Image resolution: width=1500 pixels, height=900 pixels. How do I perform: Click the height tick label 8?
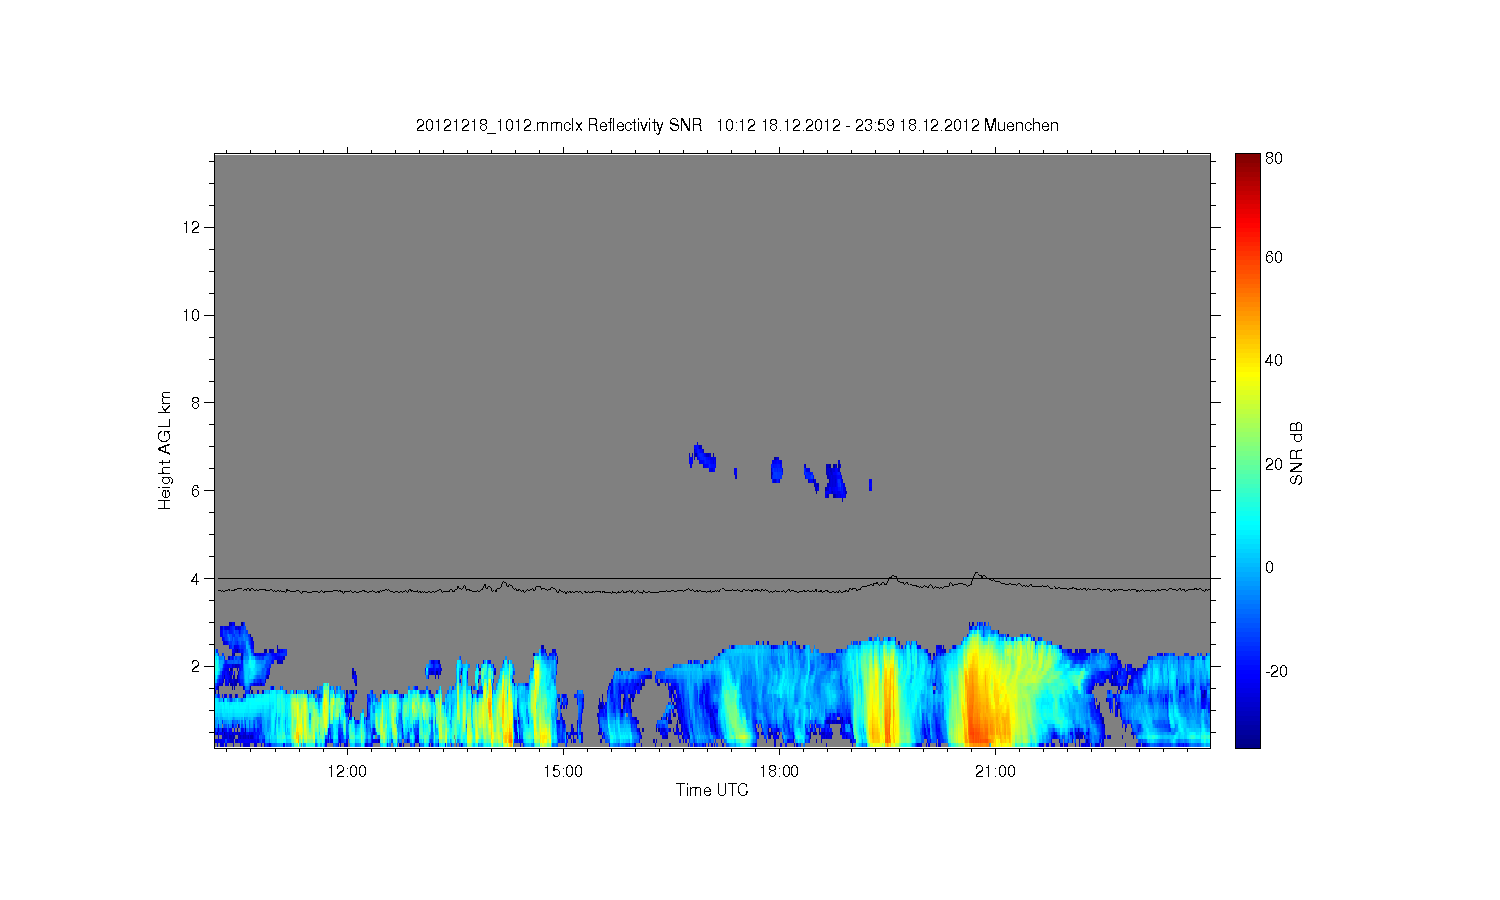(x=196, y=403)
